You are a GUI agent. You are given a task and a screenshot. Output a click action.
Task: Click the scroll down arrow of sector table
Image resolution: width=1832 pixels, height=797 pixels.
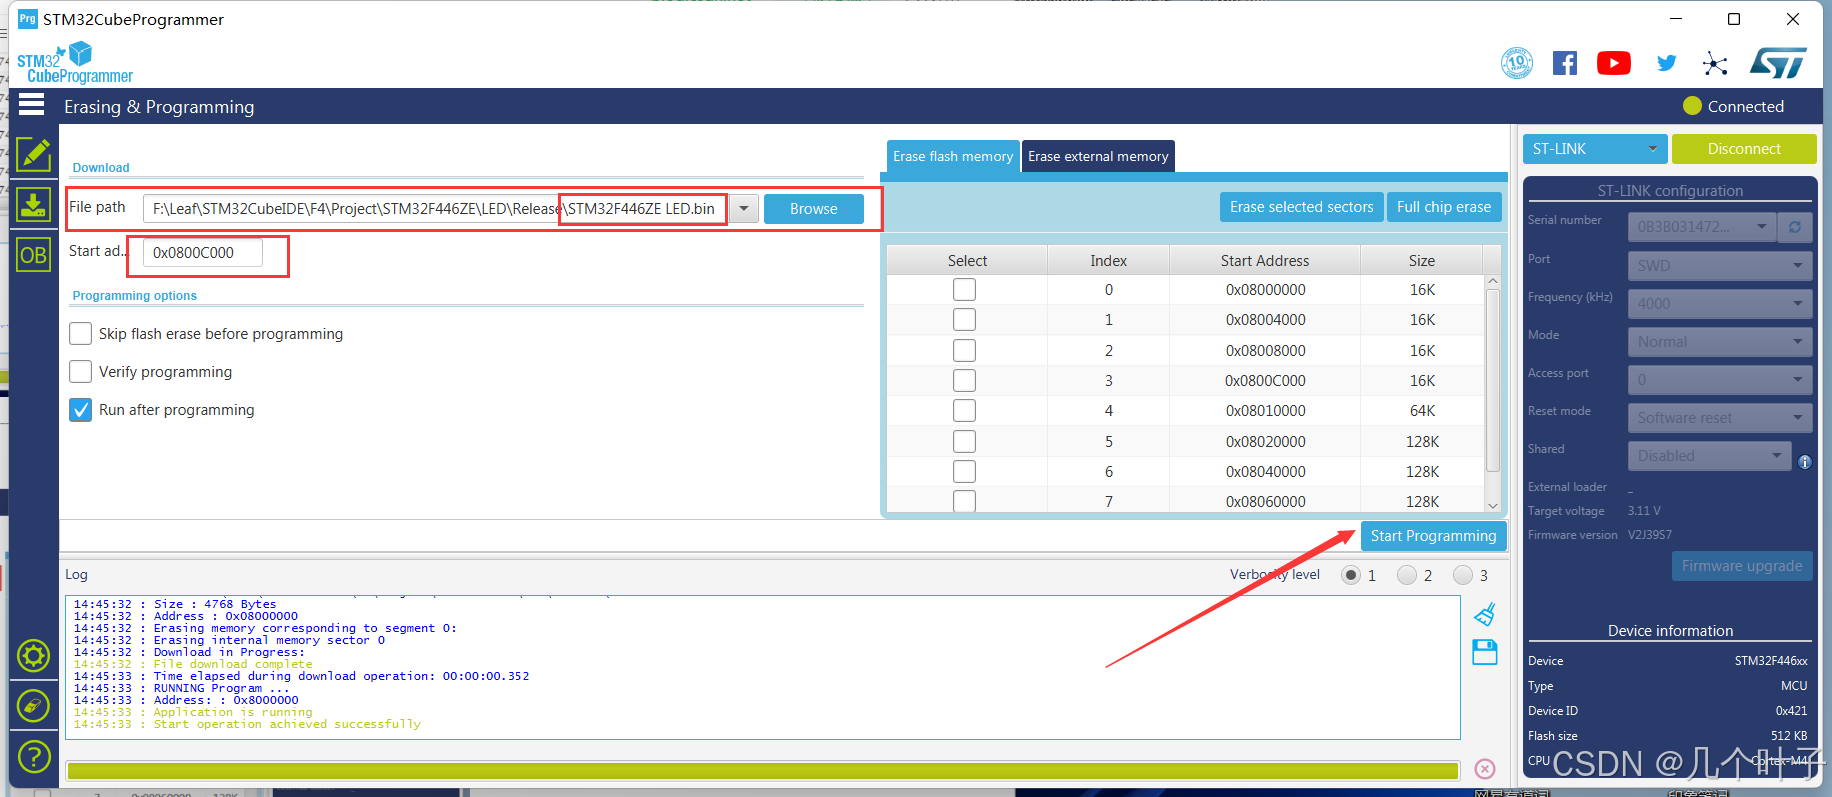pos(1492,505)
